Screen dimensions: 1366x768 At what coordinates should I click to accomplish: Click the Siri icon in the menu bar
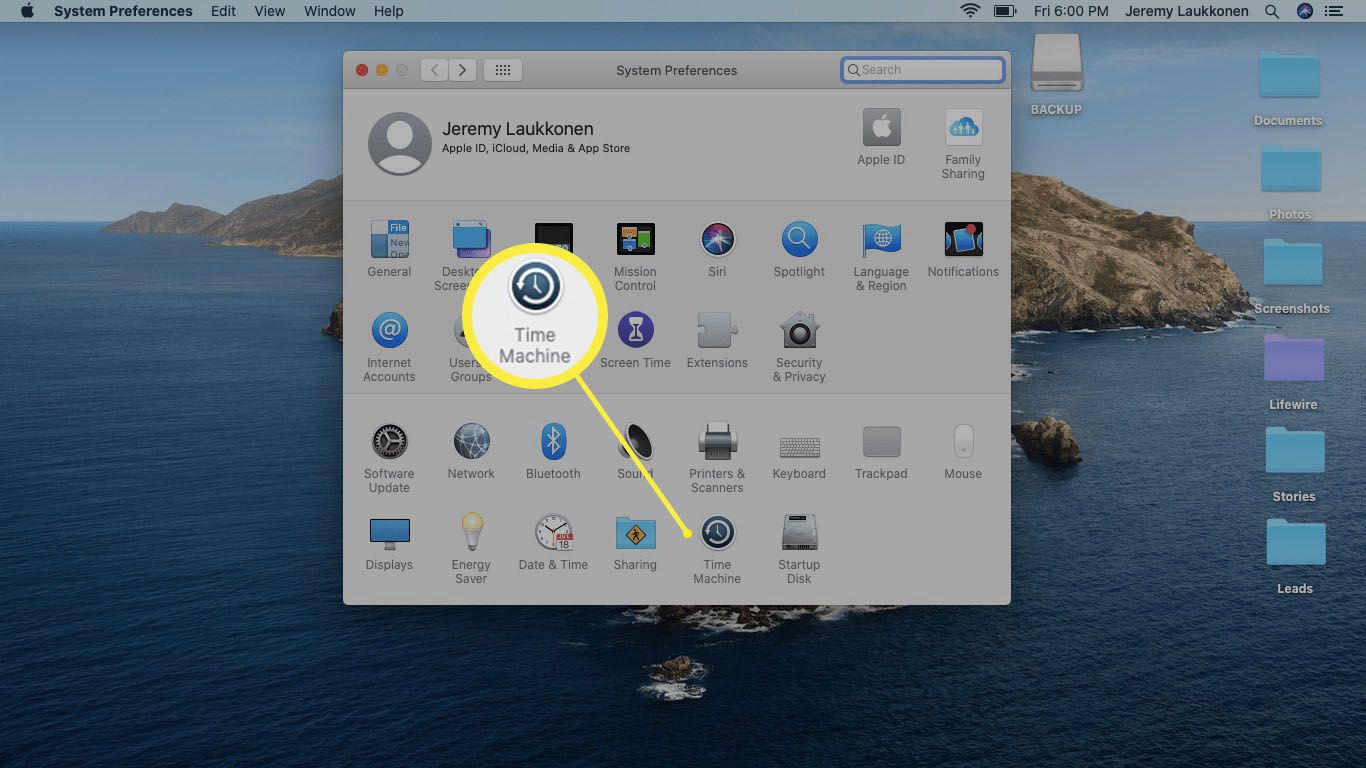pyautogui.click(x=1304, y=11)
